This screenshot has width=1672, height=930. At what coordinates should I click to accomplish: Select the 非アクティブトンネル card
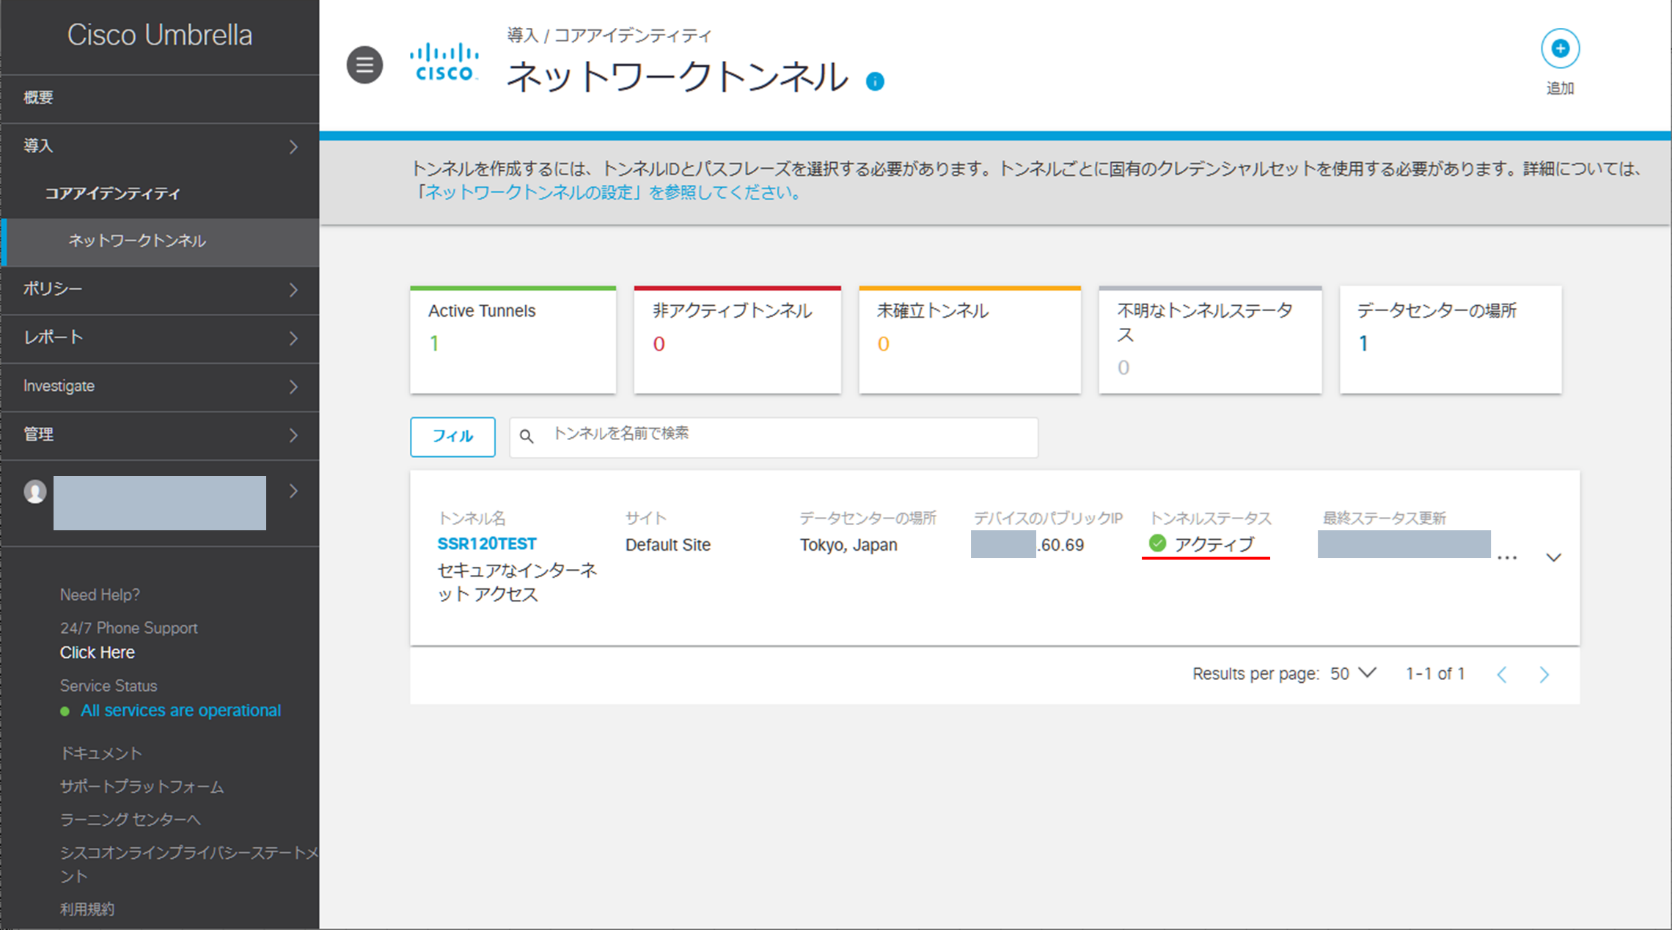tap(738, 340)
